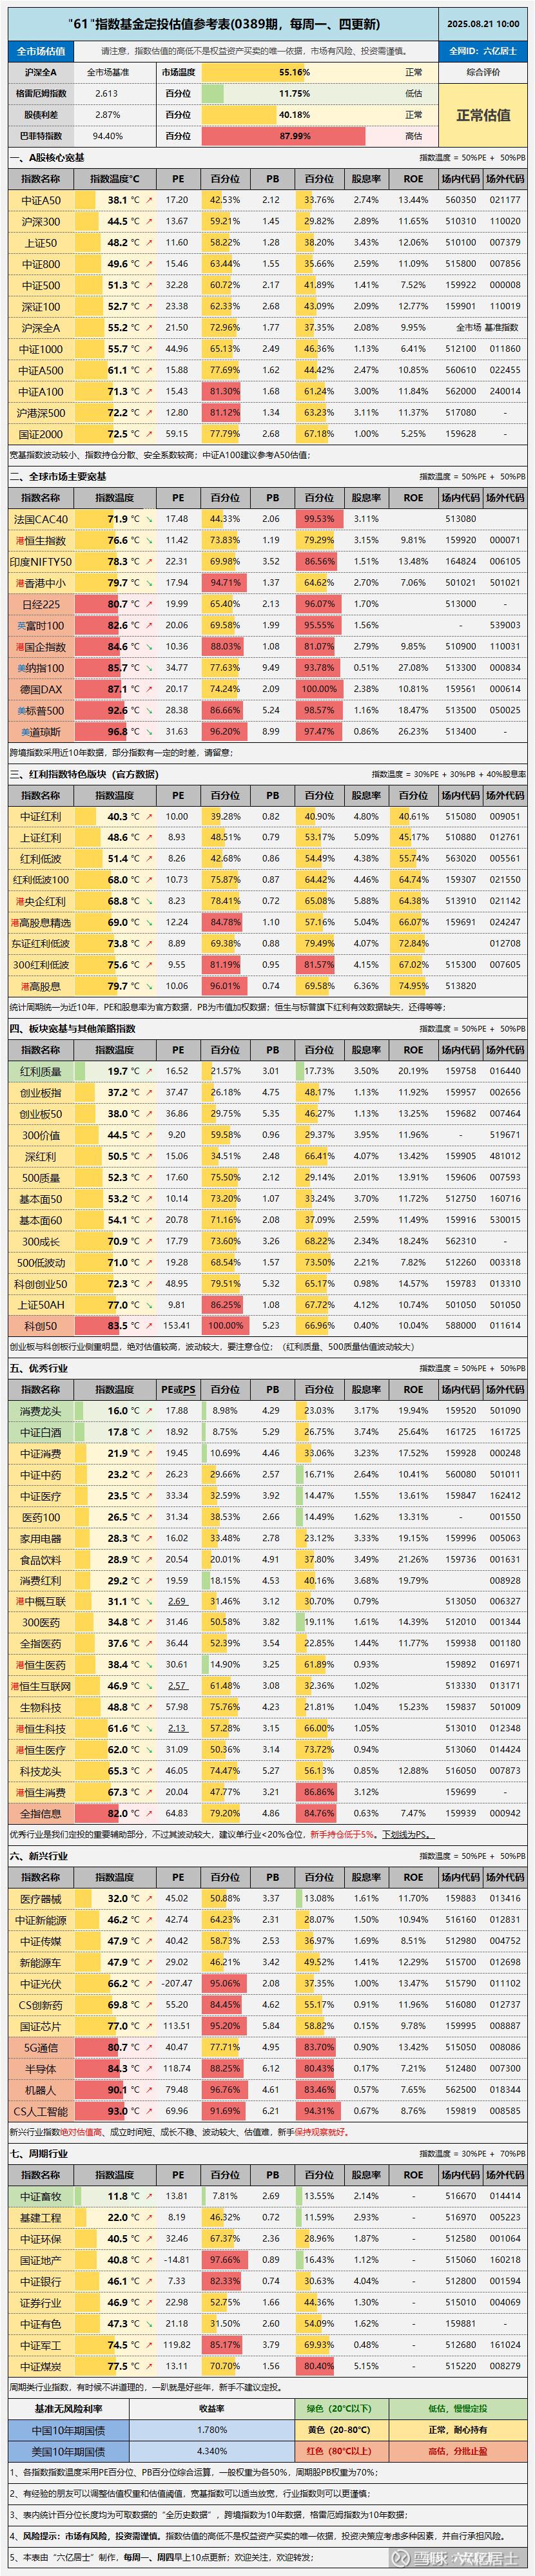Click the trend arrow beside 中证煤炭 temperature 77.5
This screenshot has width=535, height=2576.
pos(150,2366)
